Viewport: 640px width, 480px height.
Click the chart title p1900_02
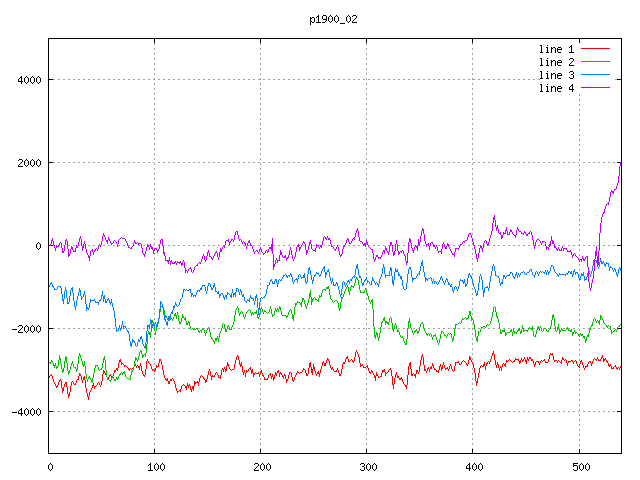[x=333, y=19]
